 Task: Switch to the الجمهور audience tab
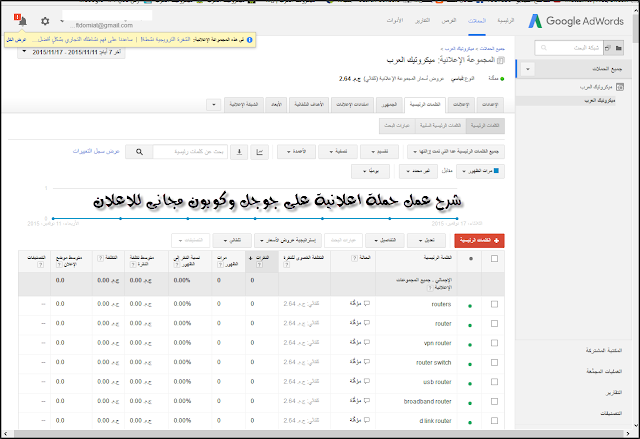pyautogui.click(x=389, y=105)
